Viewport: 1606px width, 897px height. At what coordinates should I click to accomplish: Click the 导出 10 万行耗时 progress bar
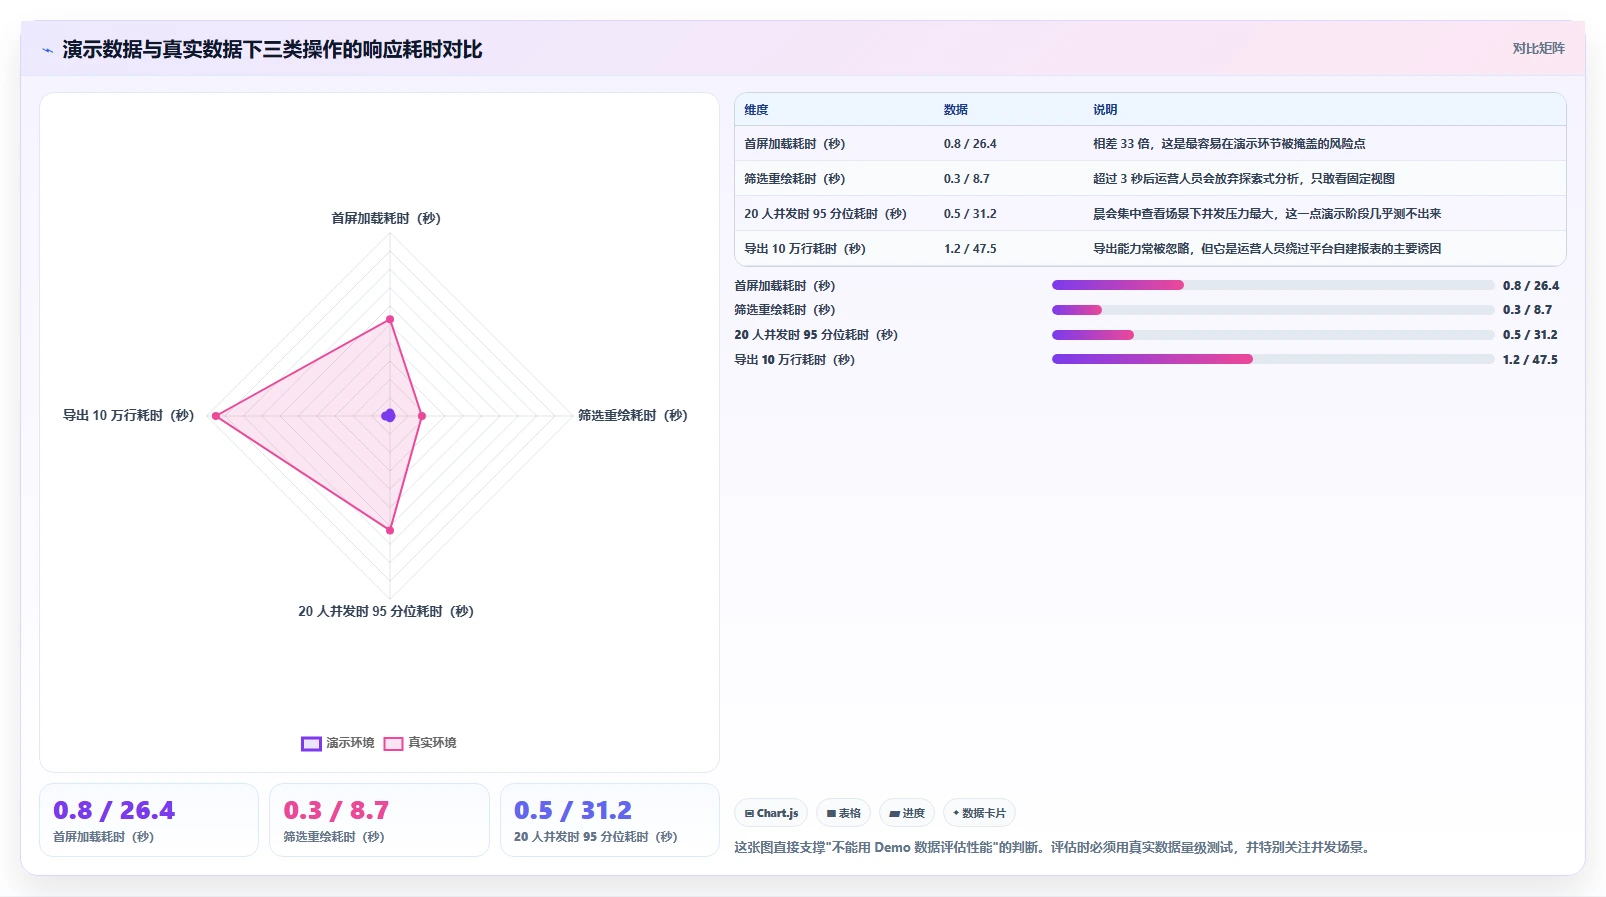(1273, 359)
